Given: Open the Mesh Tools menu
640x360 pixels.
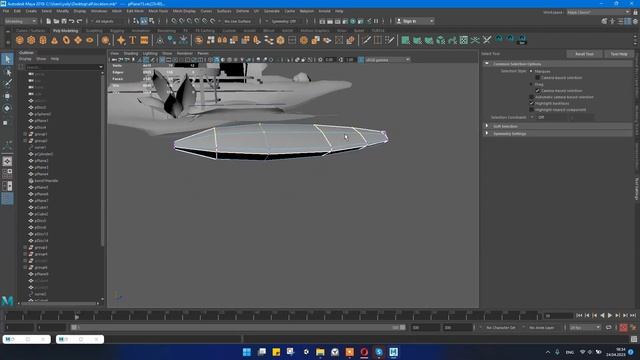Looking at the screenshot, I should pos(158,11).
